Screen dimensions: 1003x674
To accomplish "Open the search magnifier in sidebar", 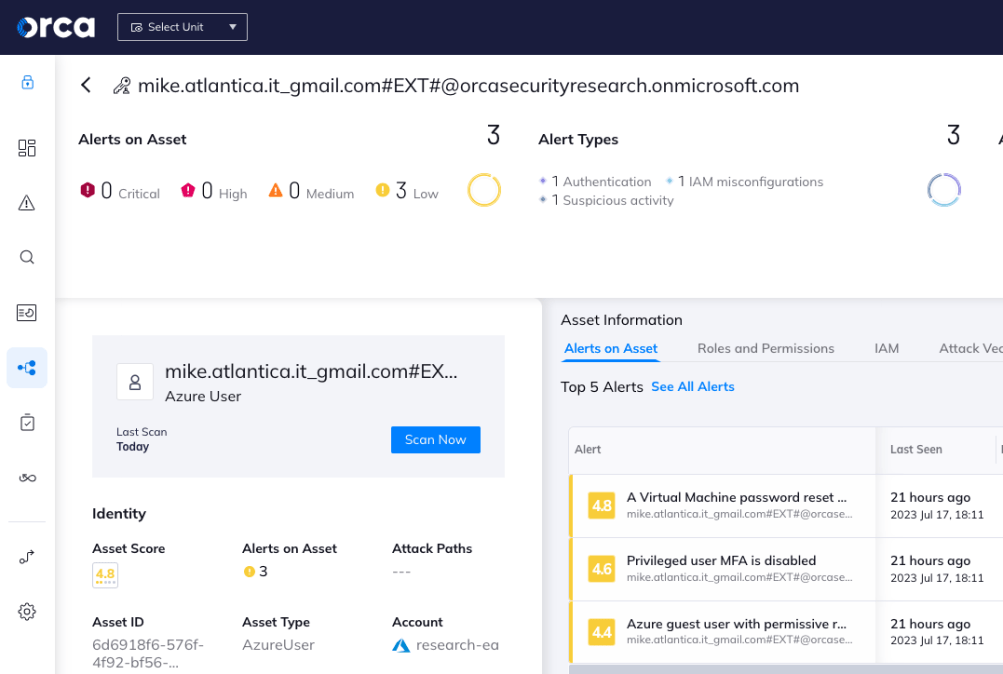I will click(27, 257).
